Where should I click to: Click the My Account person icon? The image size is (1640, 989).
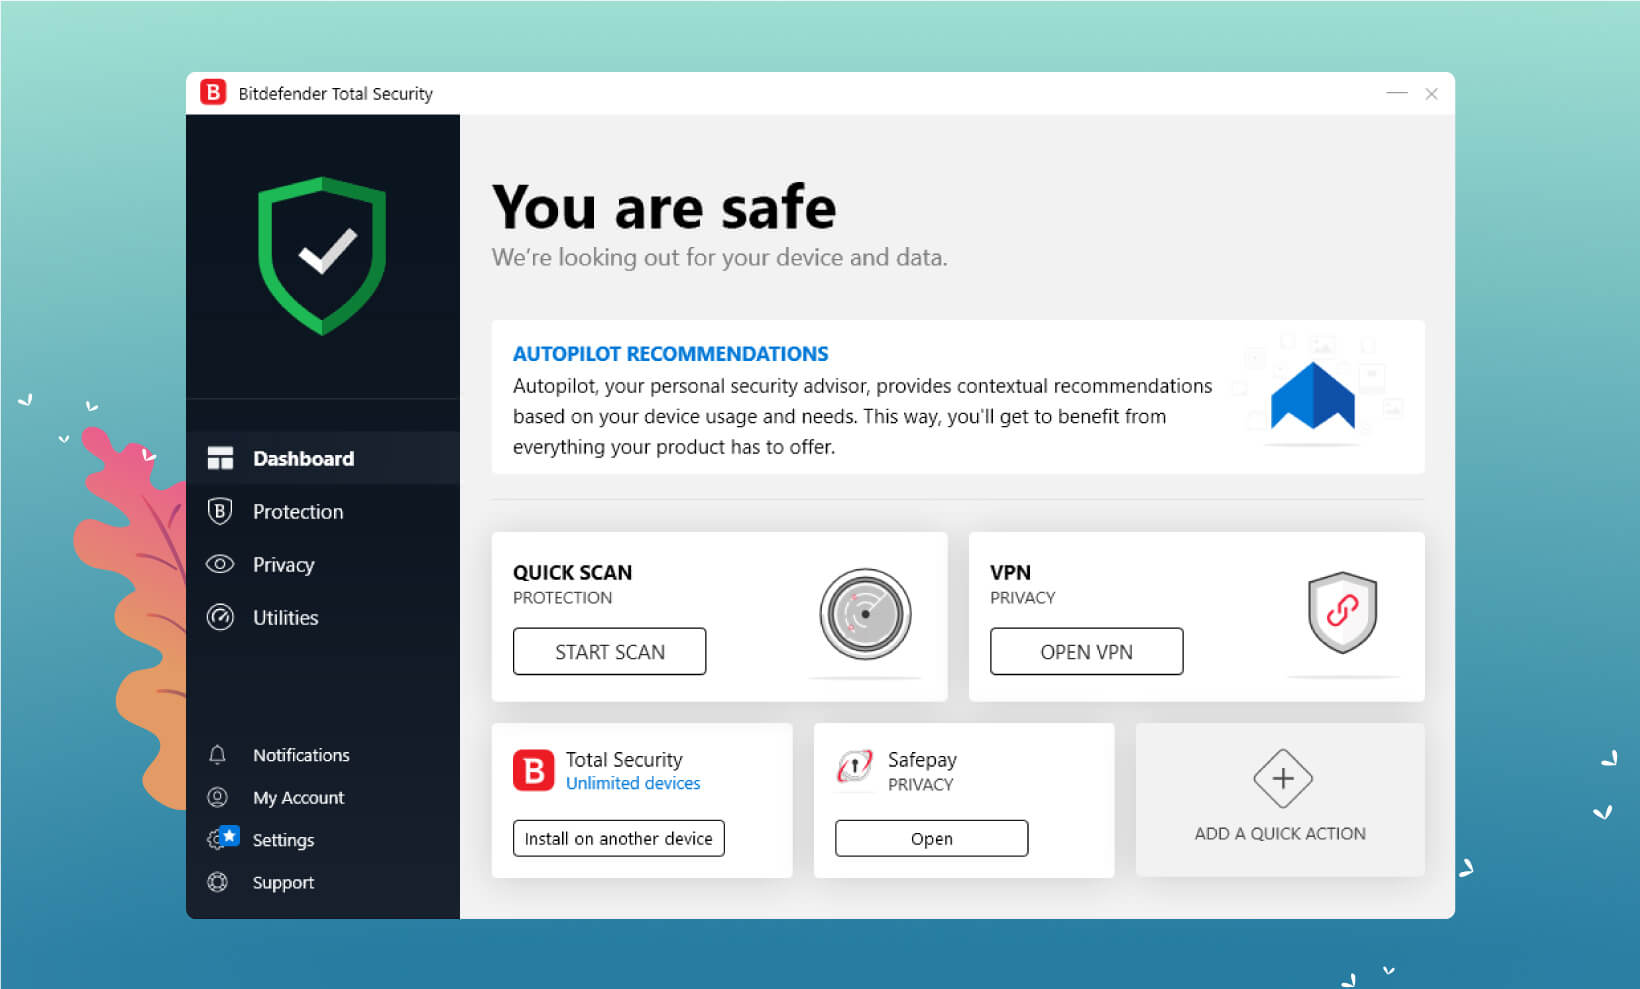point(217,797)
